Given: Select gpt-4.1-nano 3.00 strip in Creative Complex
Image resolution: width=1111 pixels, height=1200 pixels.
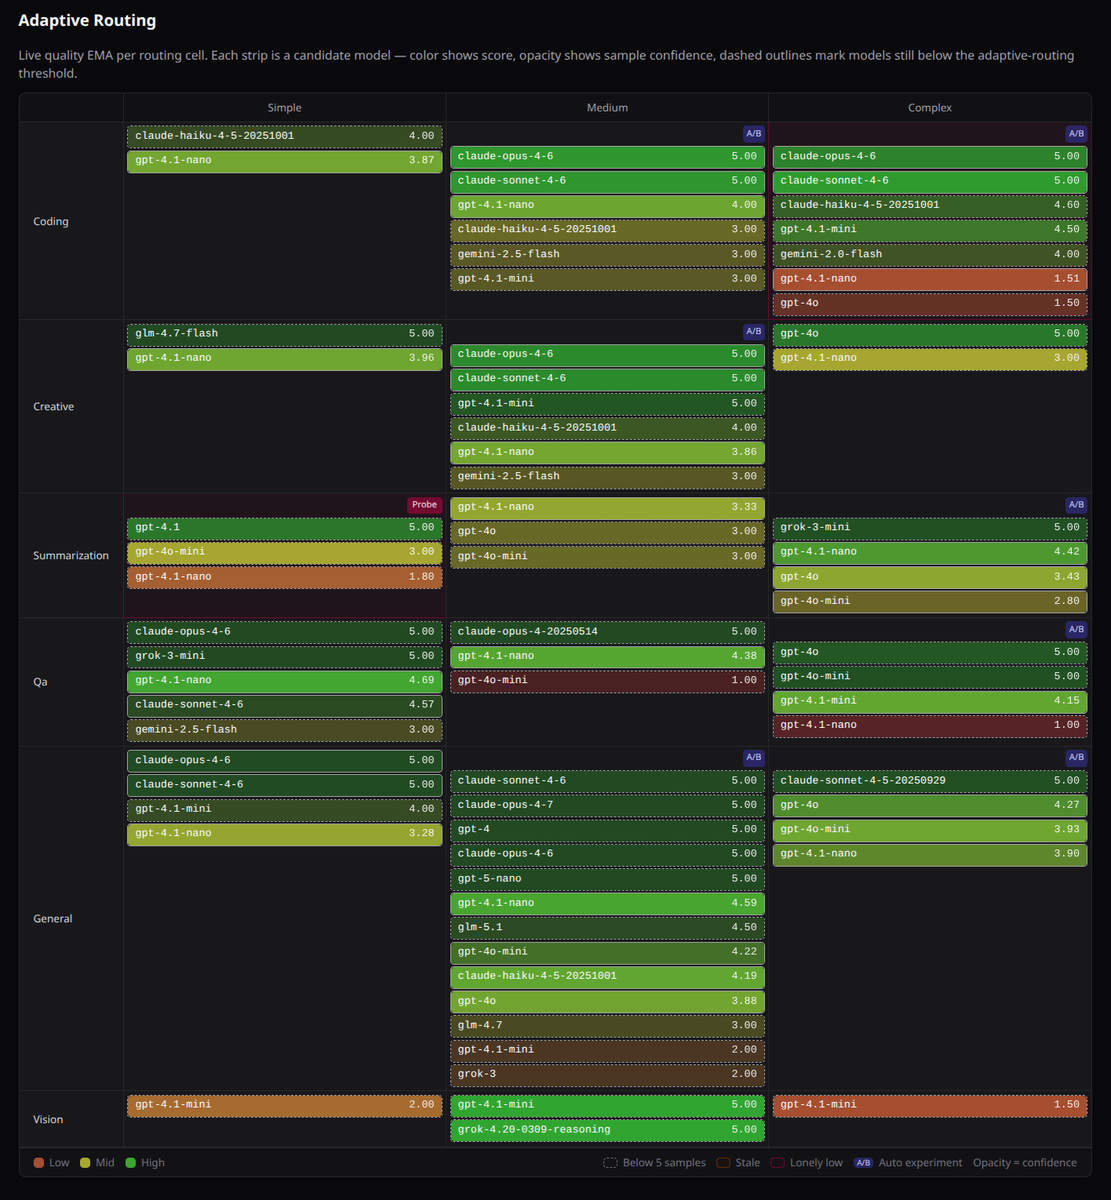Looking at the screenshot, I should tap(930, 359).
